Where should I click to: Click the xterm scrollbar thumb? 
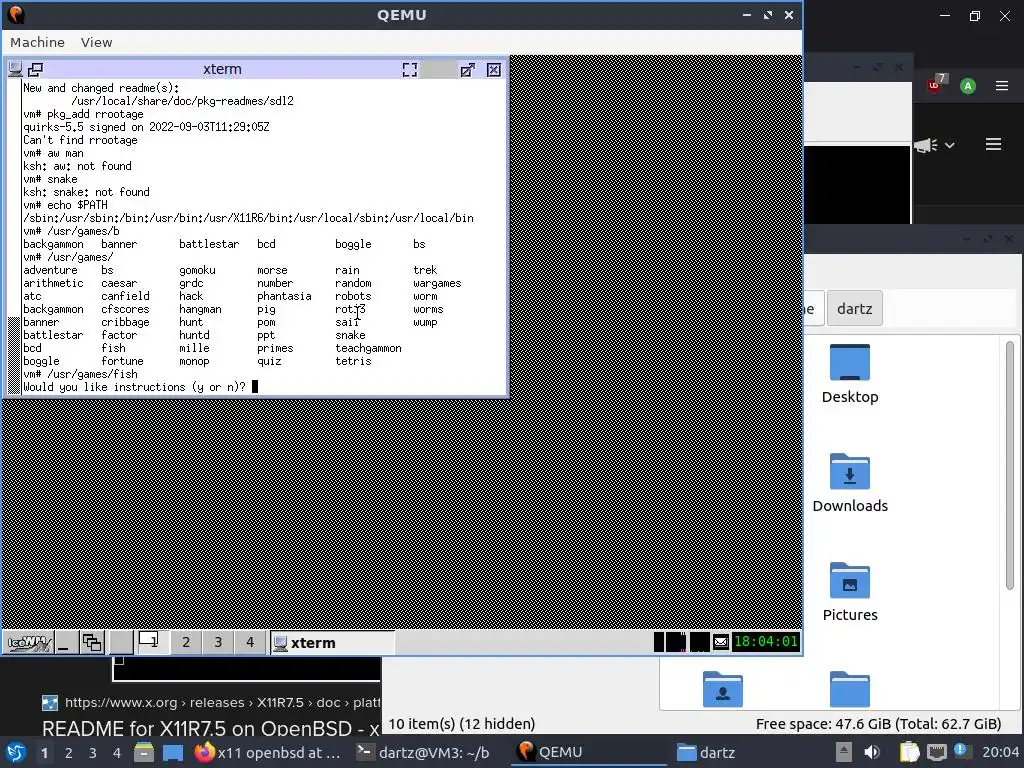pos(14,355)
